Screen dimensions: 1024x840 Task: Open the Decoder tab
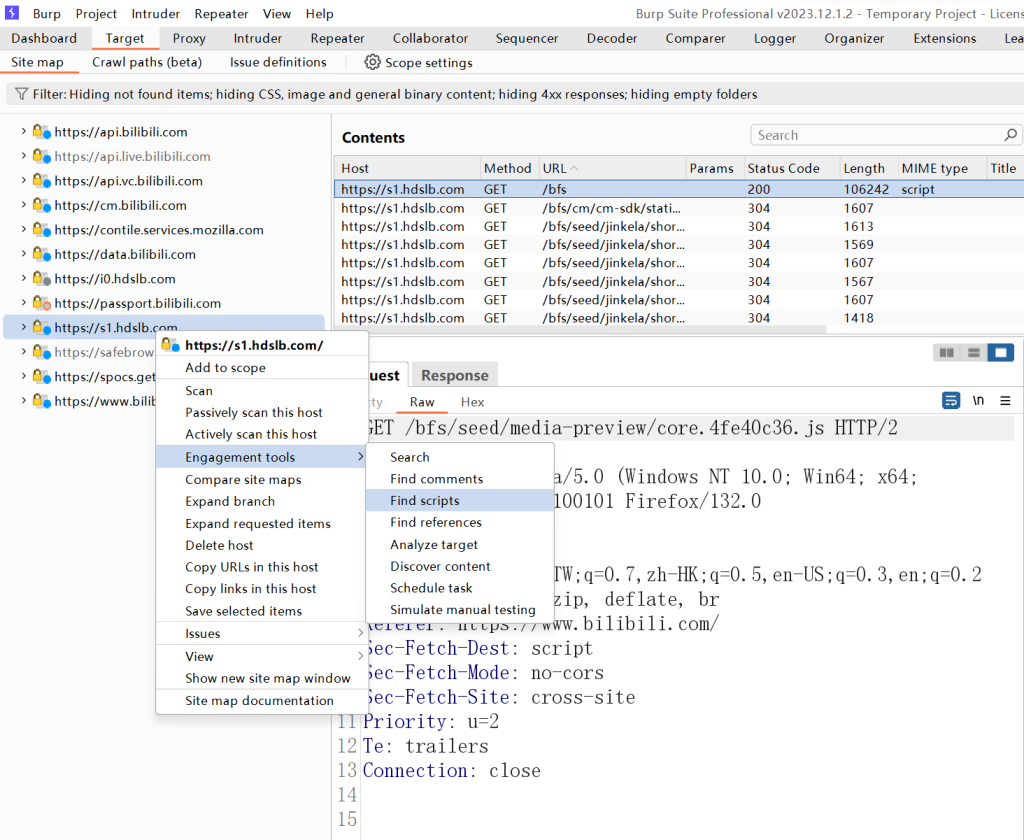(611, 39)
